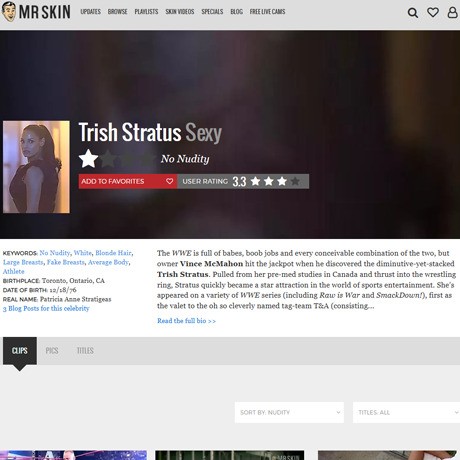Image resolution: width=460 pixels, height=460 pixels.
Task: Switch to the Pics tab
Action: [52, 351]
